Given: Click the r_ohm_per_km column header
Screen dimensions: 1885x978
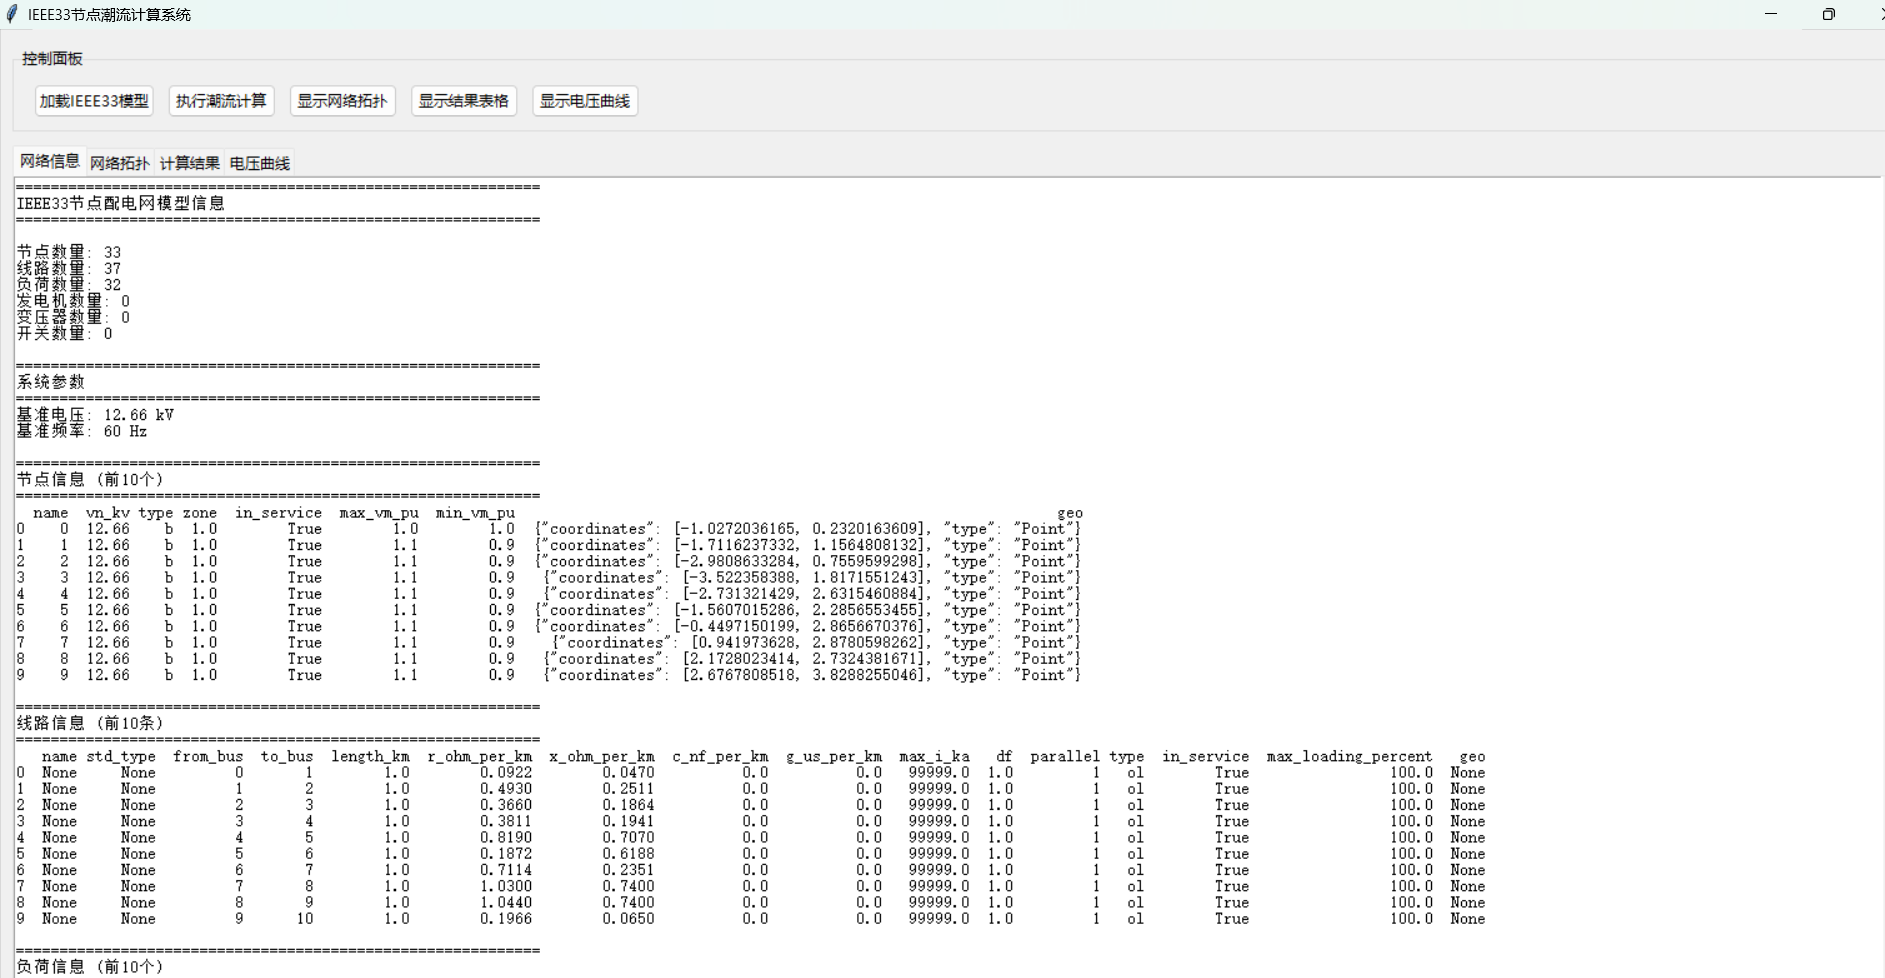Looking at the screenshot, I should pos(480,757).
